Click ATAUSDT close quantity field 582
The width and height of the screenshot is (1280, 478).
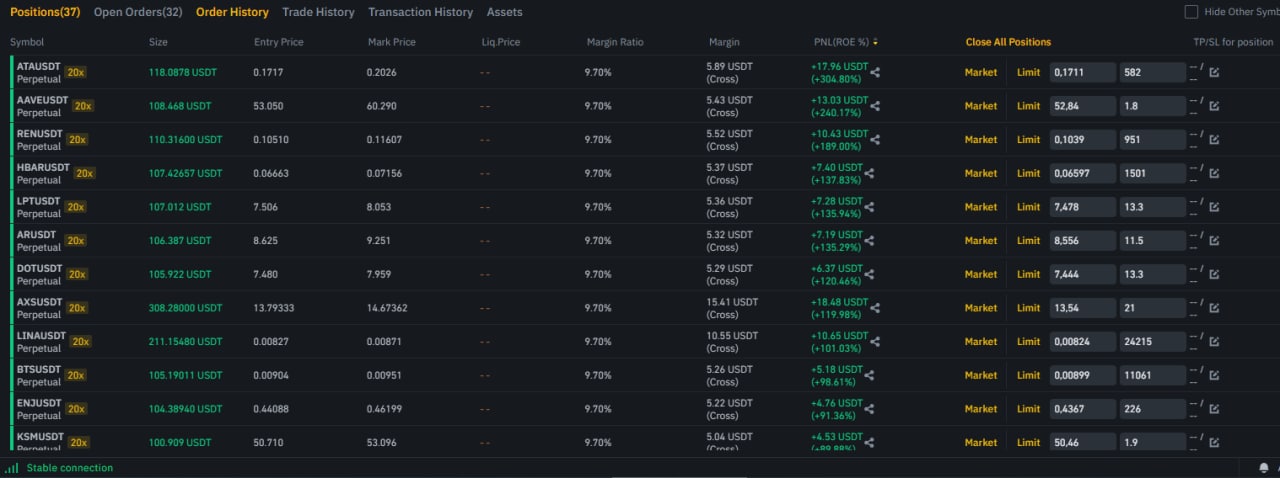pos(1153,72)
